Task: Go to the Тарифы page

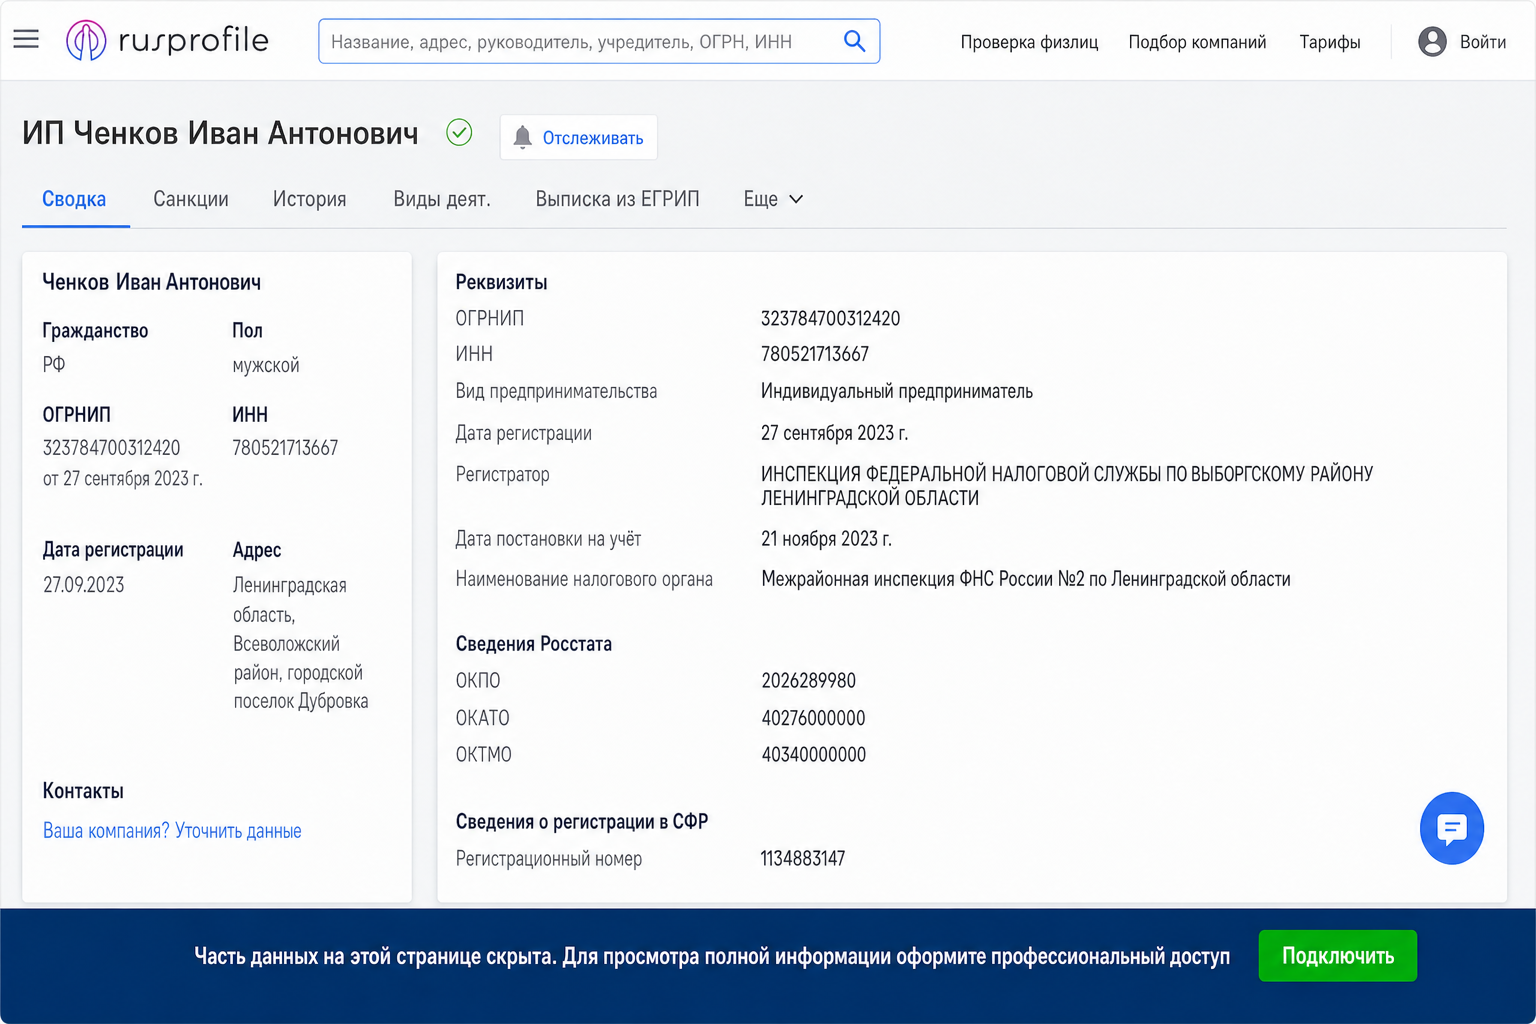Action: [x=1330, y=42]
